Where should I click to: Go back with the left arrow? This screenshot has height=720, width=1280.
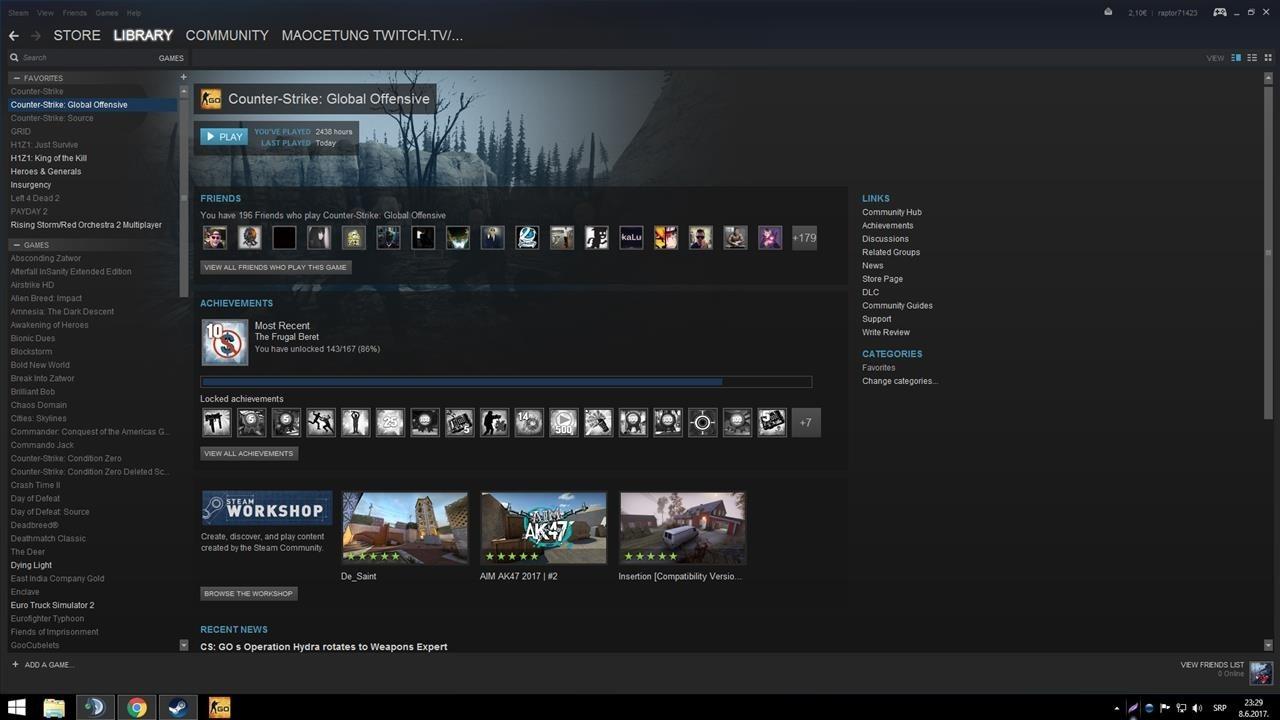click(x=14, y=36)
